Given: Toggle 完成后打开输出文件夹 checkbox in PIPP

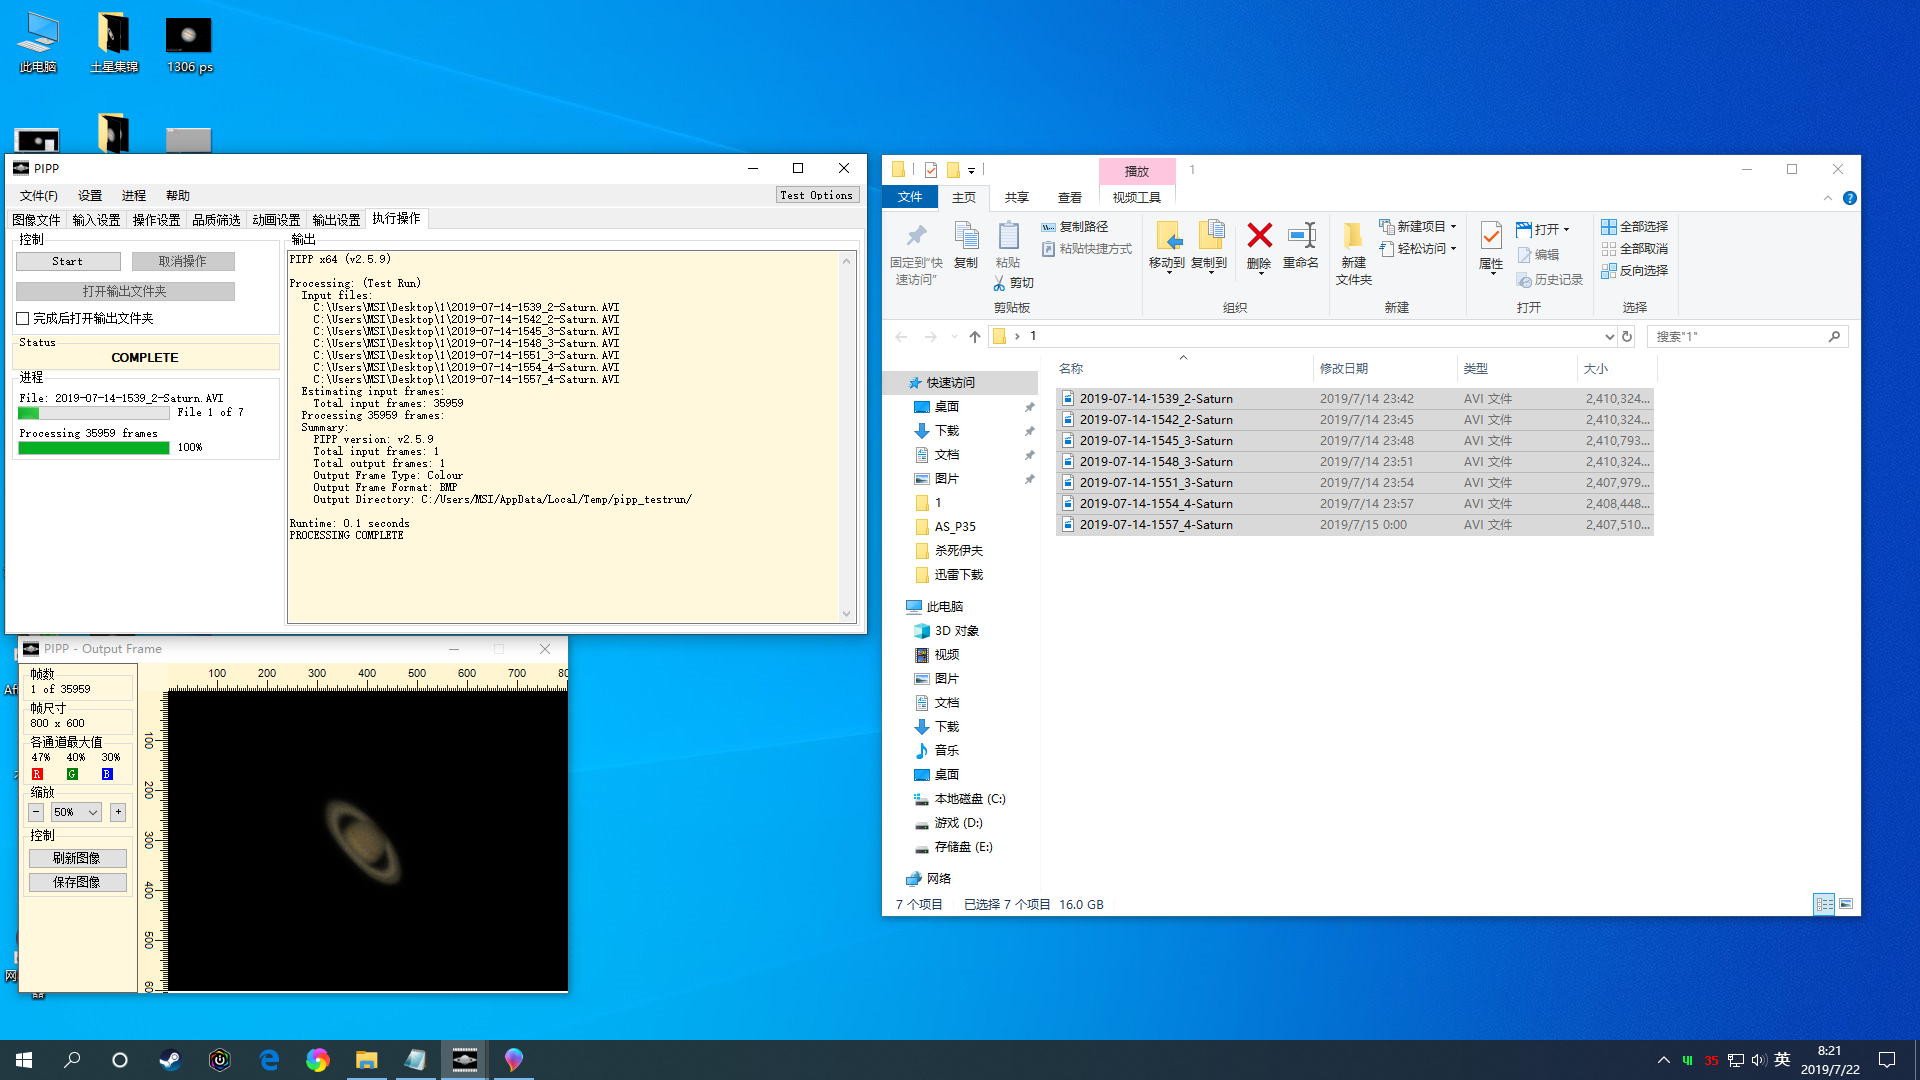Looking at the screenshot, I should pyautogui.click(x=23, y=319).
